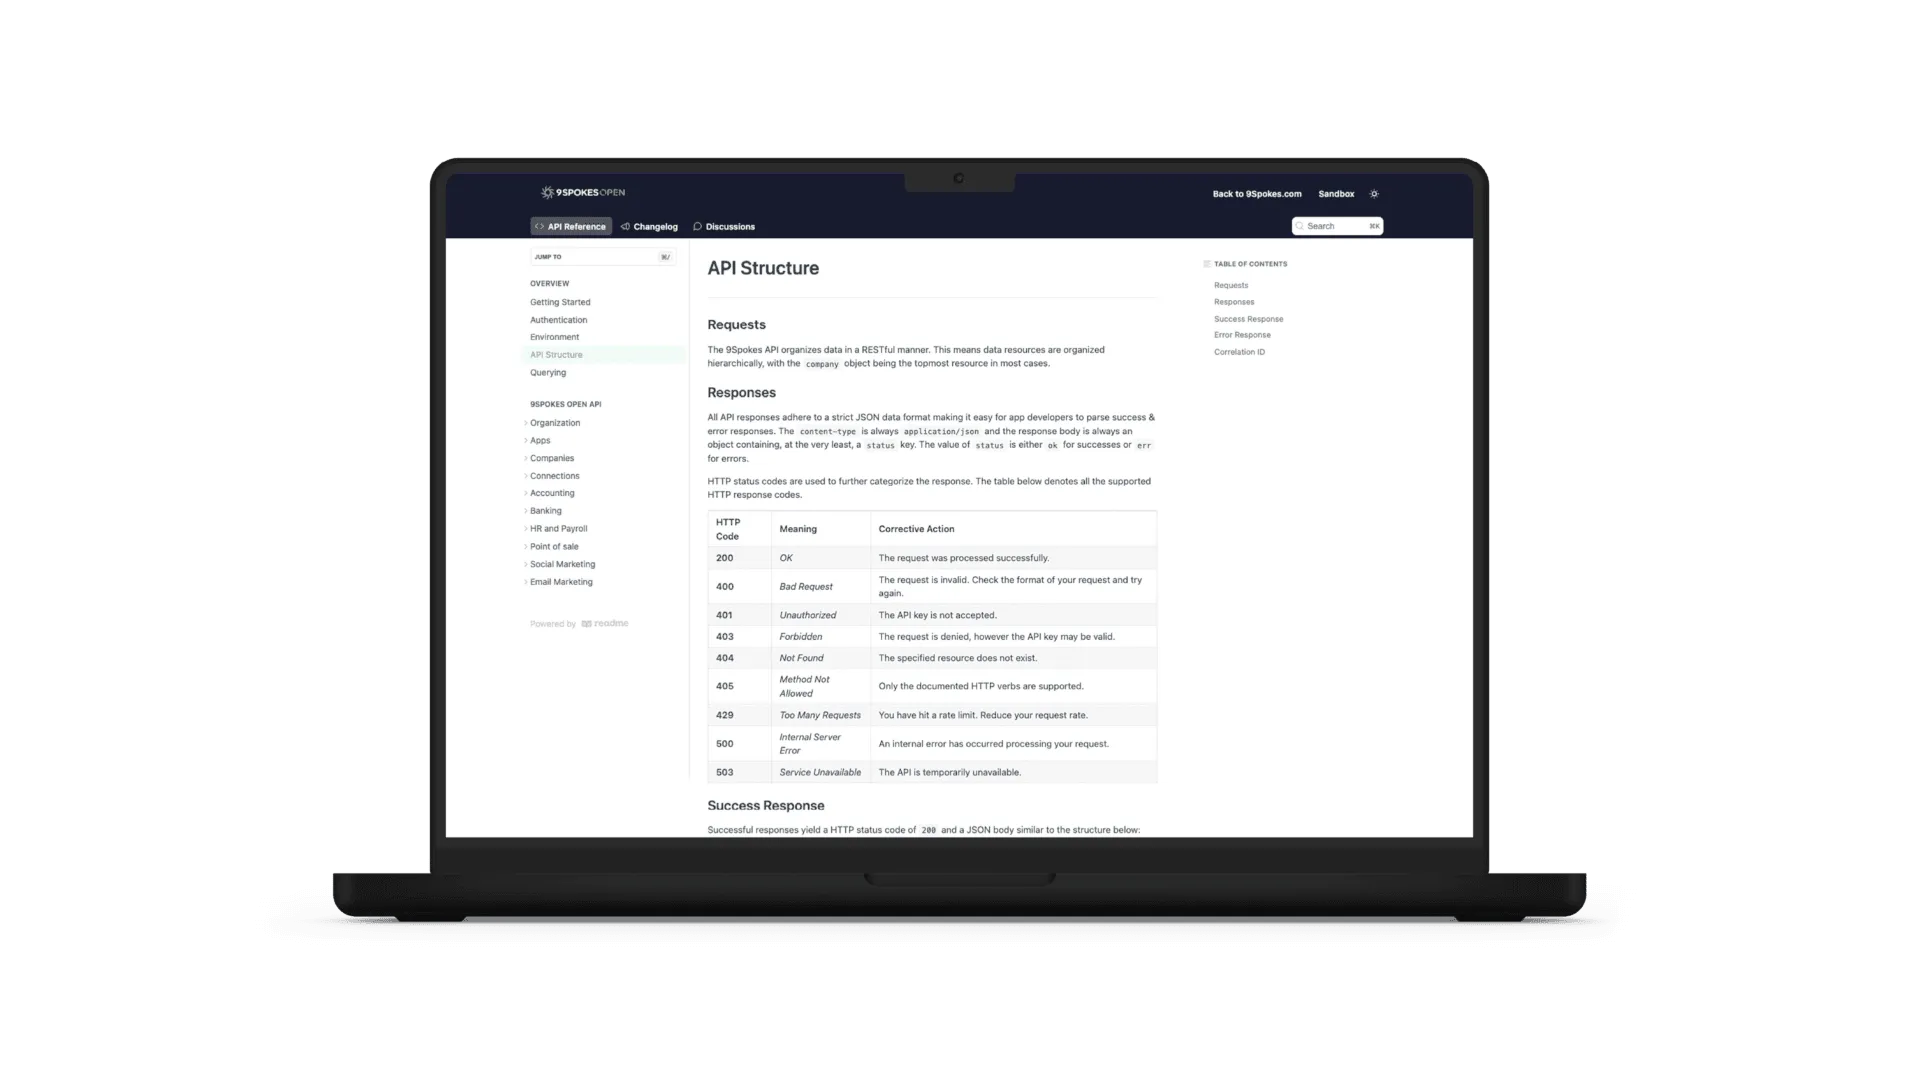Screen dimensions: 1920x1080
Task: Navigate to Getting Started section
Action: 560,302
